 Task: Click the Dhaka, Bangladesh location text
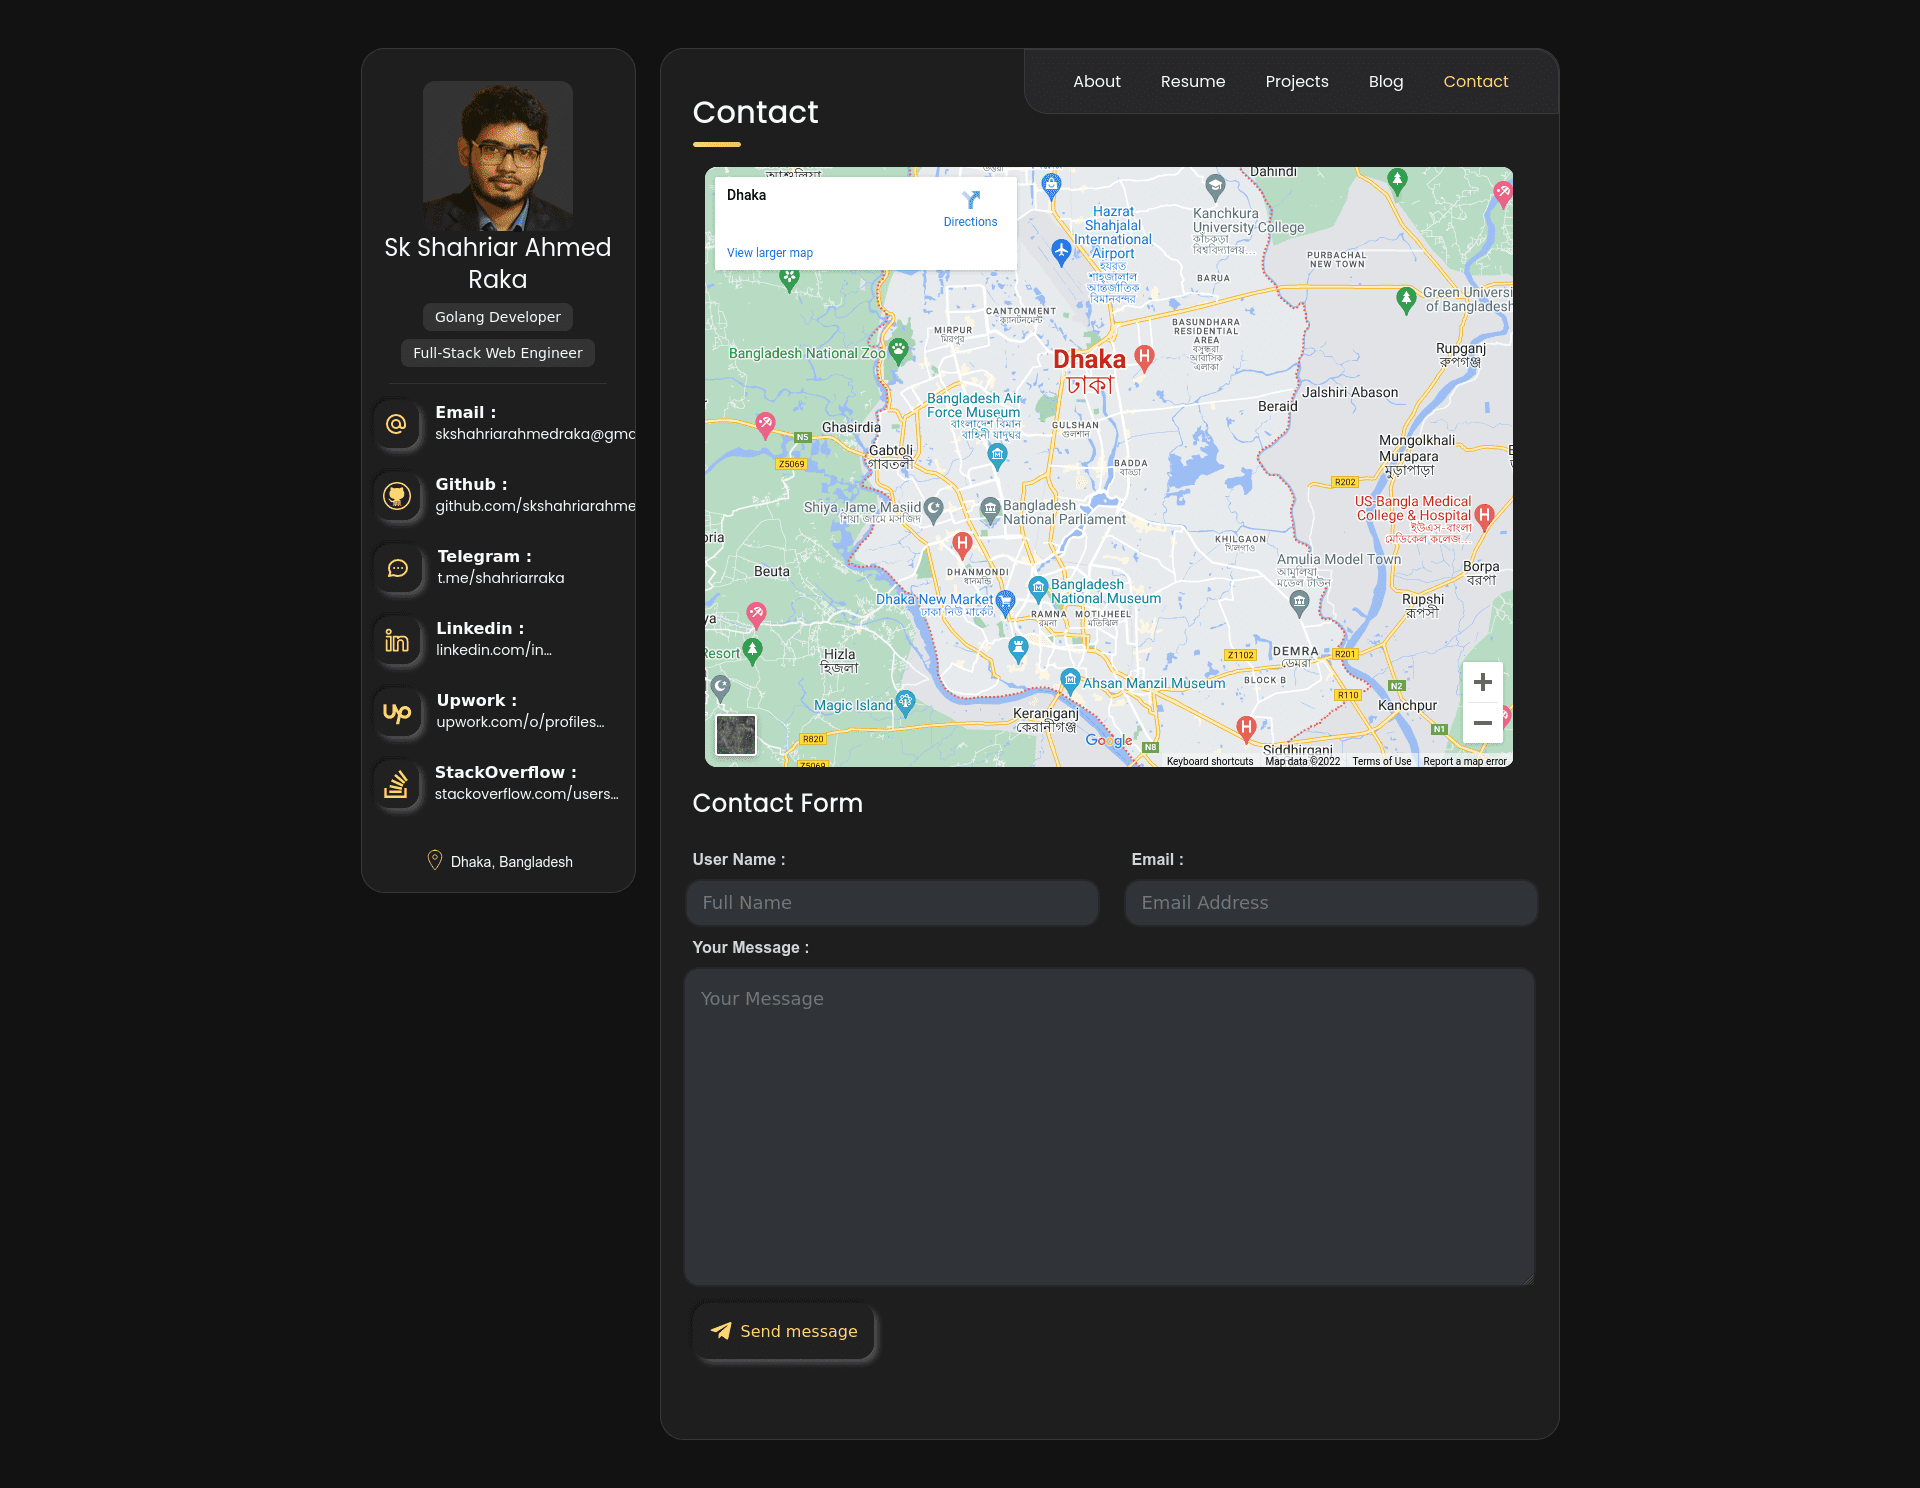(512, 862)
